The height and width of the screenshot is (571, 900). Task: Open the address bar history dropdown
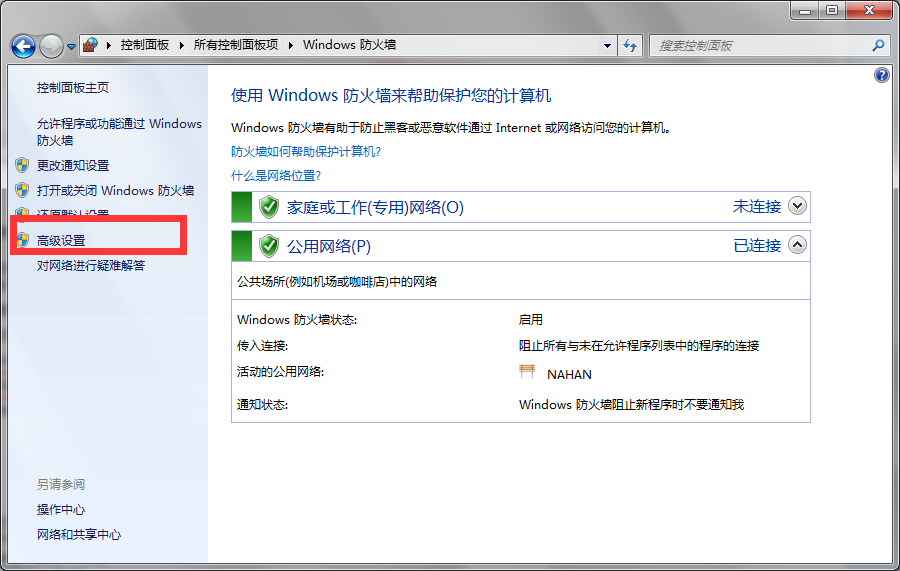pyautogui.click(x=607, y=45)
